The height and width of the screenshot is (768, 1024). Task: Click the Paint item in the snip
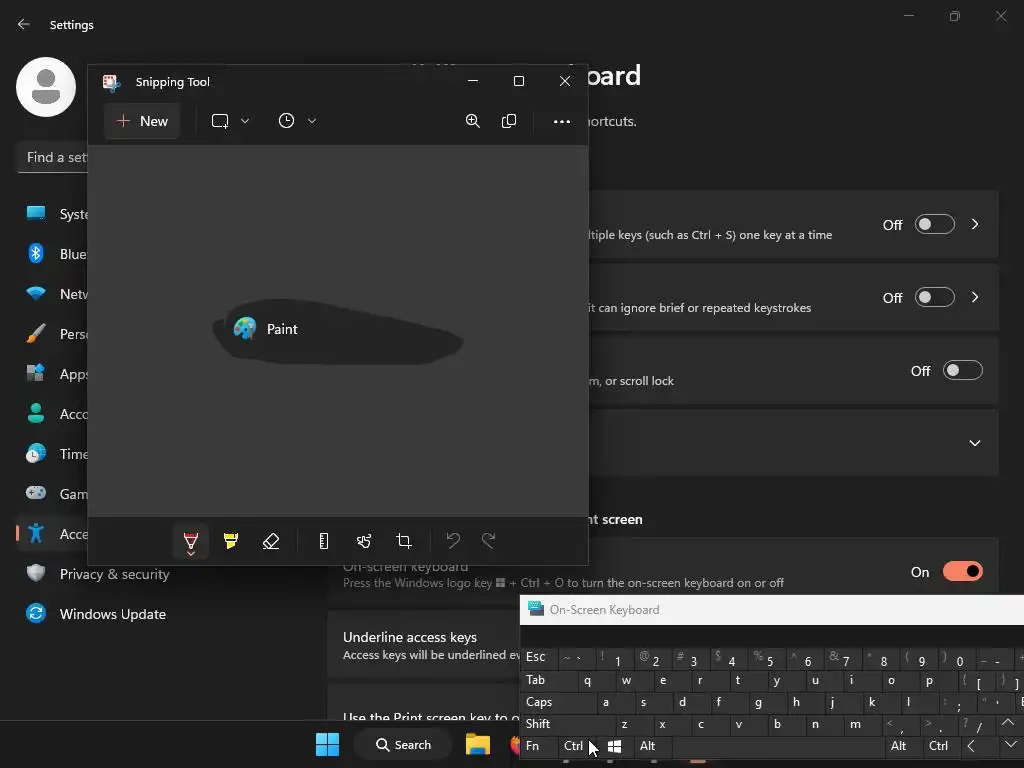266,328
